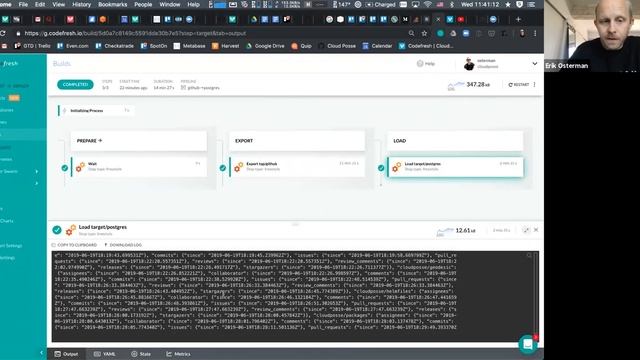This screenshot has width=640, height=360.
Task: Open the Checkatrade bookmark
Action: pyautogui.click(x=114, y=46)
